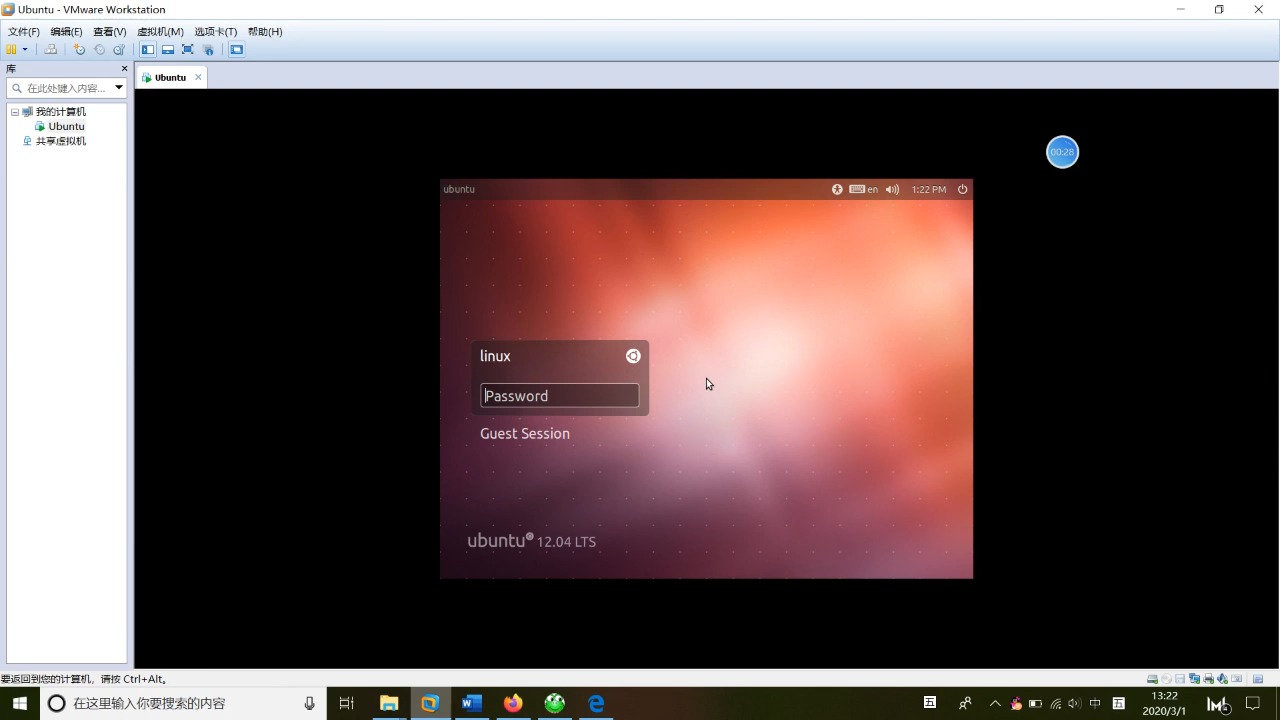
Task: Open the Windows notification center icon
Action: click(1253, 703)
